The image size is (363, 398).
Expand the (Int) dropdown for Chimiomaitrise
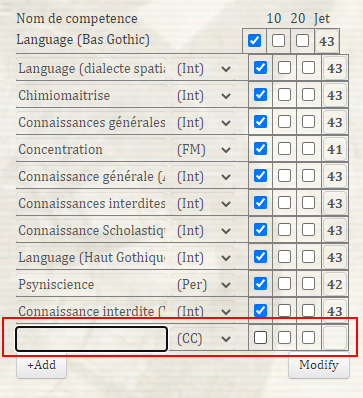click(x=203, y=96)
